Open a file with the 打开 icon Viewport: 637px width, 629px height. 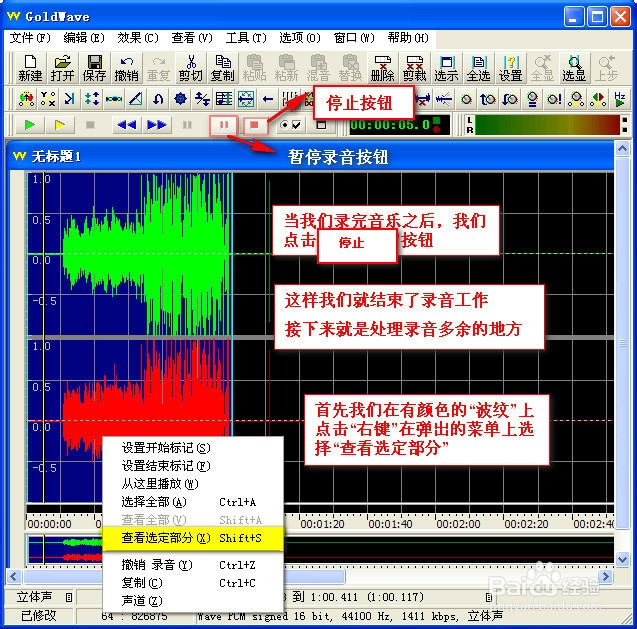coord(62,68)
